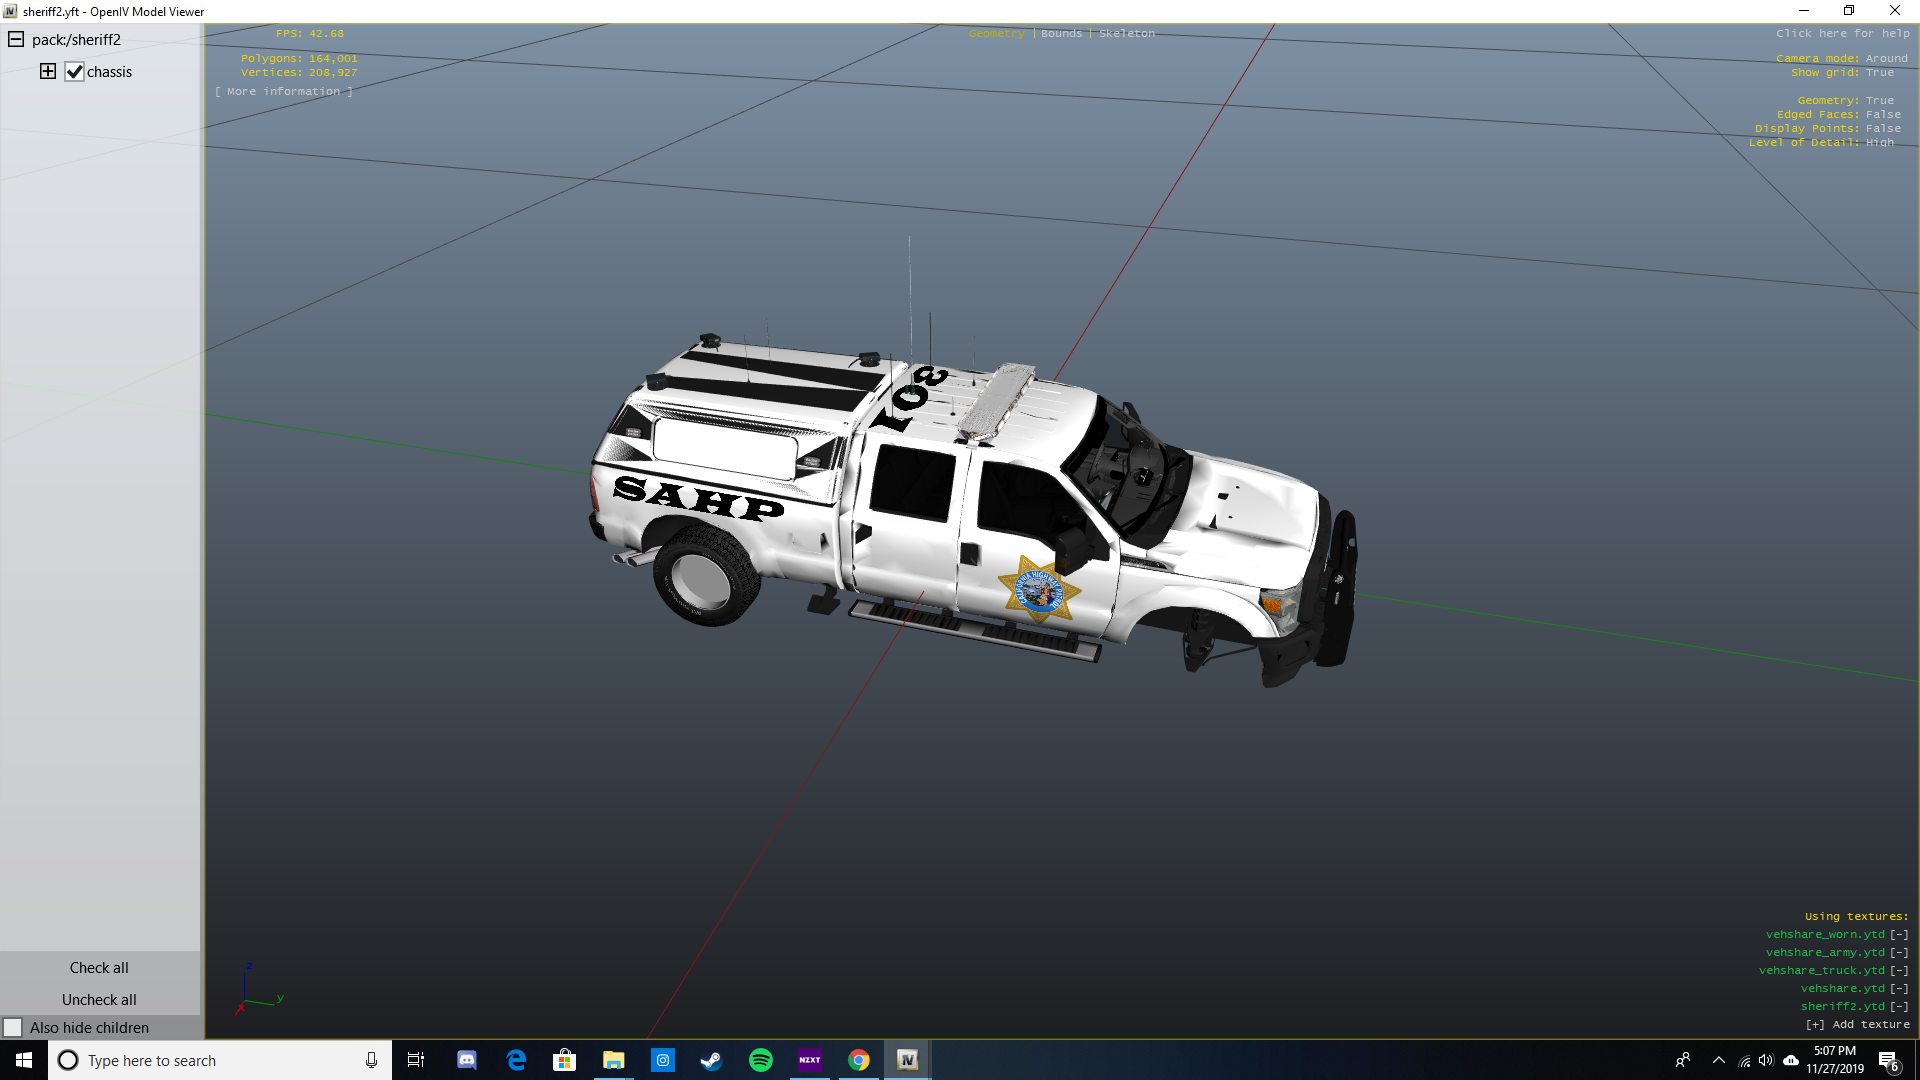
Task: Open Discord from the taskbar
Action: point(467,1060)
